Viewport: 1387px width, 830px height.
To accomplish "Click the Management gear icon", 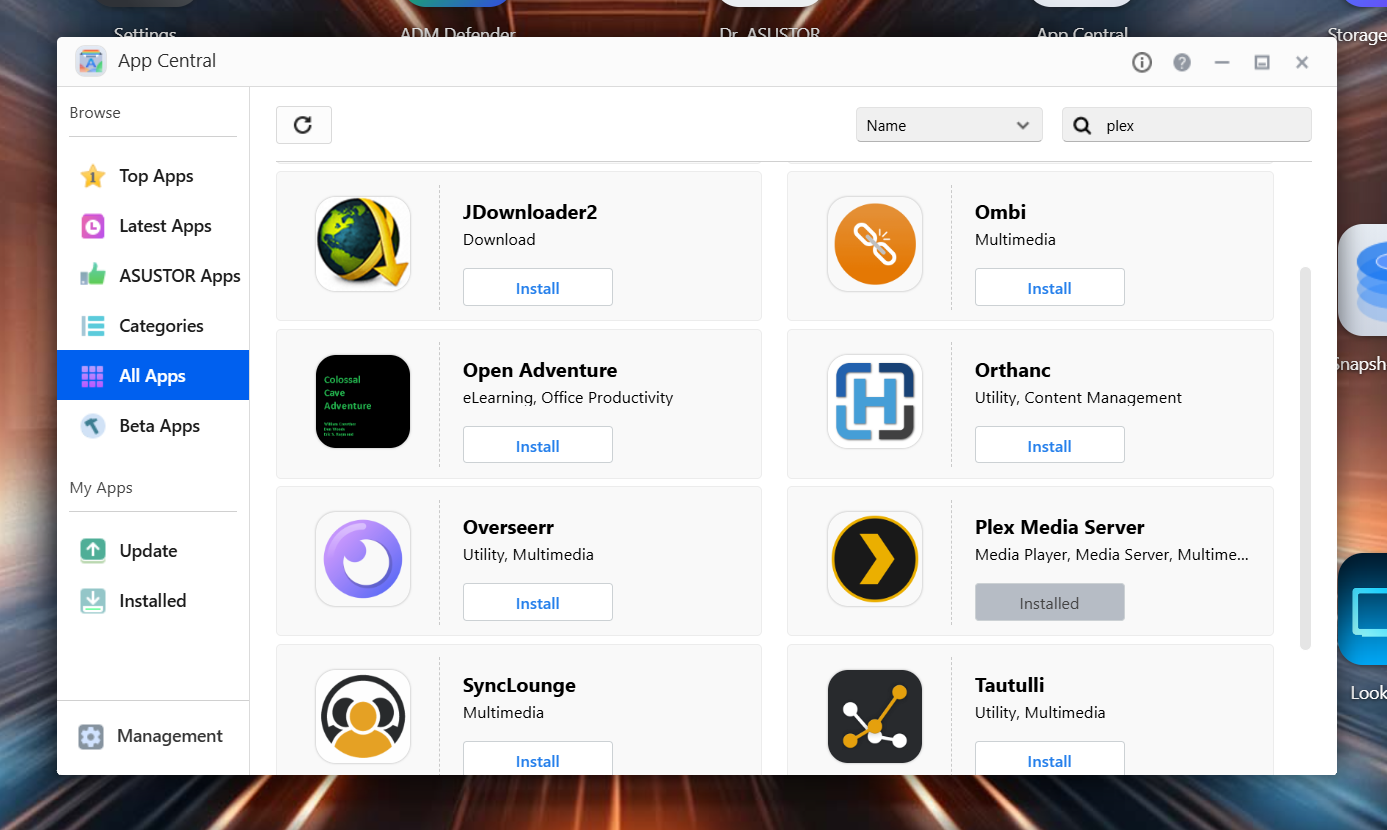I will (x=91, y=737).
